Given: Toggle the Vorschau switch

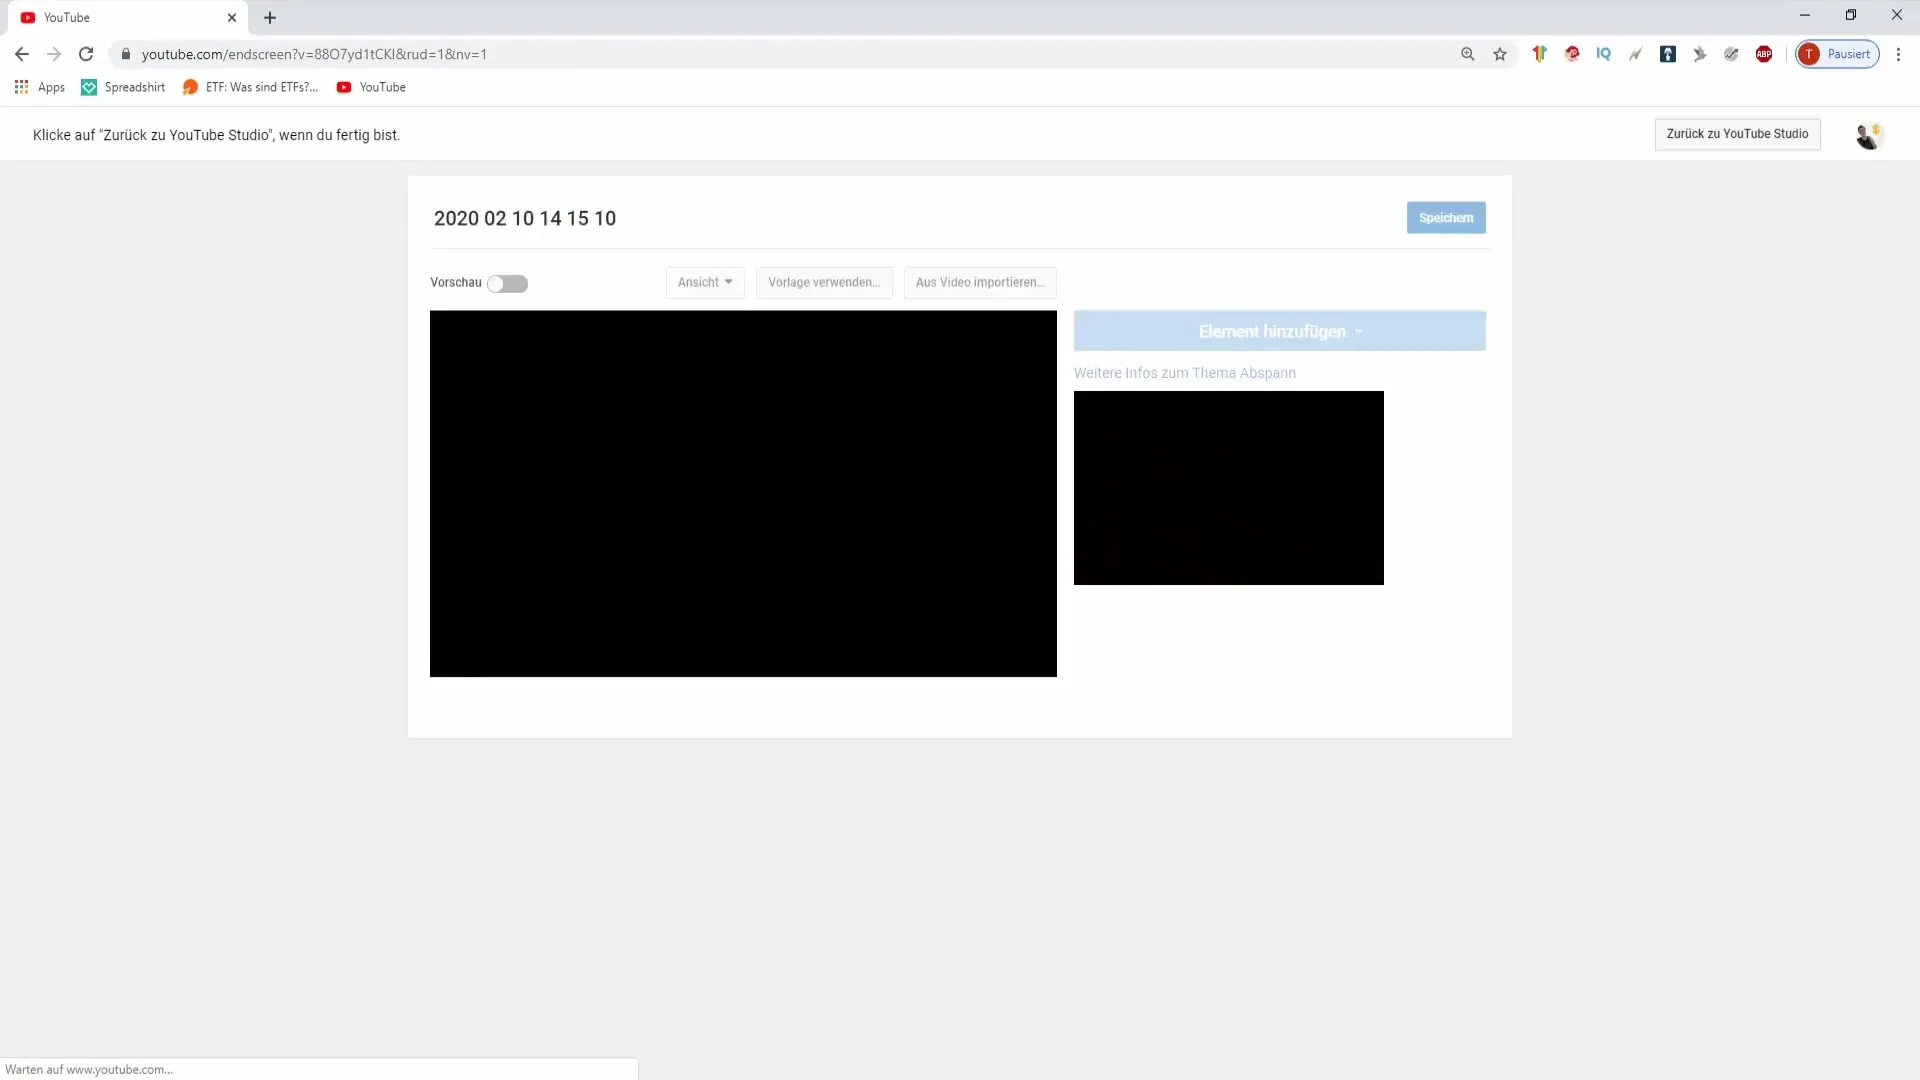Looking at the screenshot, I should pyautogui.click(x=507, y=284).
